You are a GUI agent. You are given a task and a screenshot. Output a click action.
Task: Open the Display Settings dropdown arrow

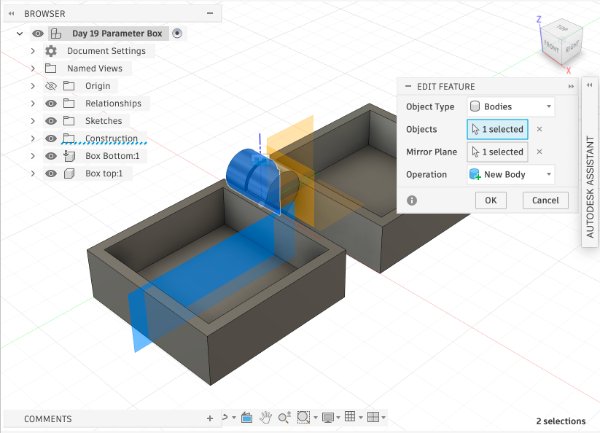338,417
